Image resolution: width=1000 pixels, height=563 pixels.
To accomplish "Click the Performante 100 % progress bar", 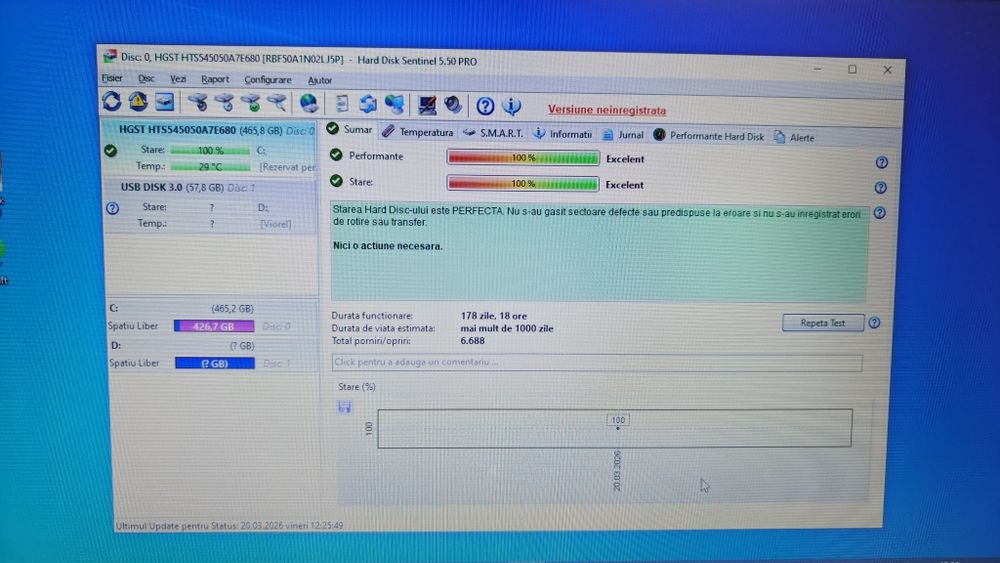I will [x=523, y=157].
